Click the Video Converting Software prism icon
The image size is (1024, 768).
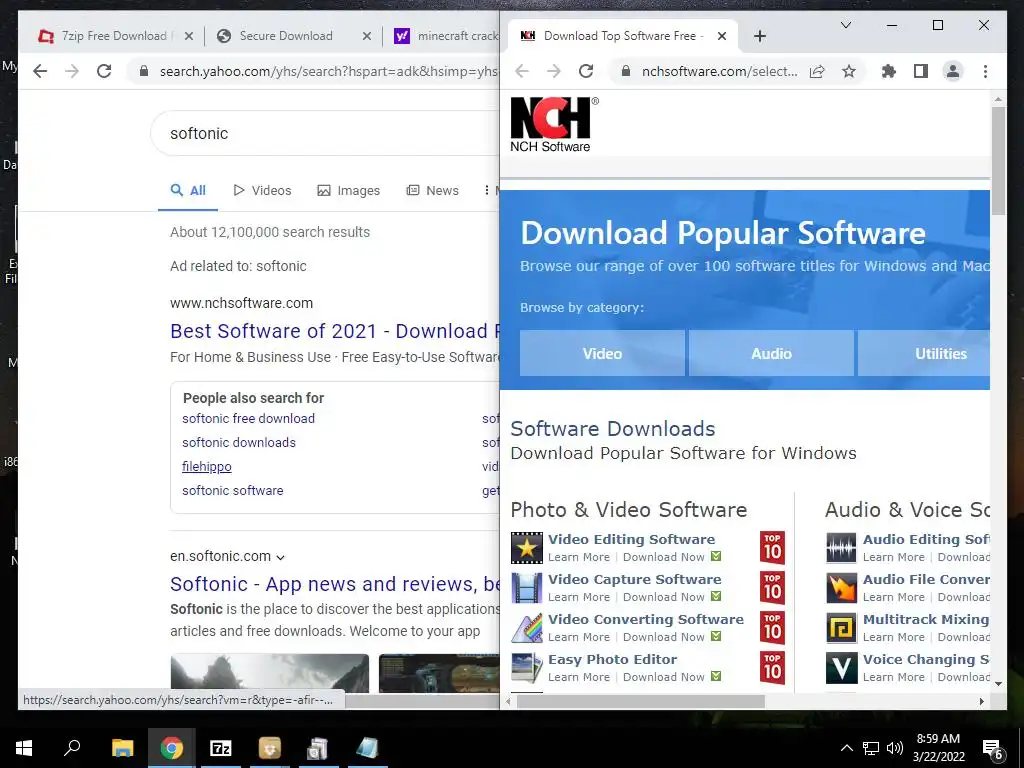click(526, 628)
